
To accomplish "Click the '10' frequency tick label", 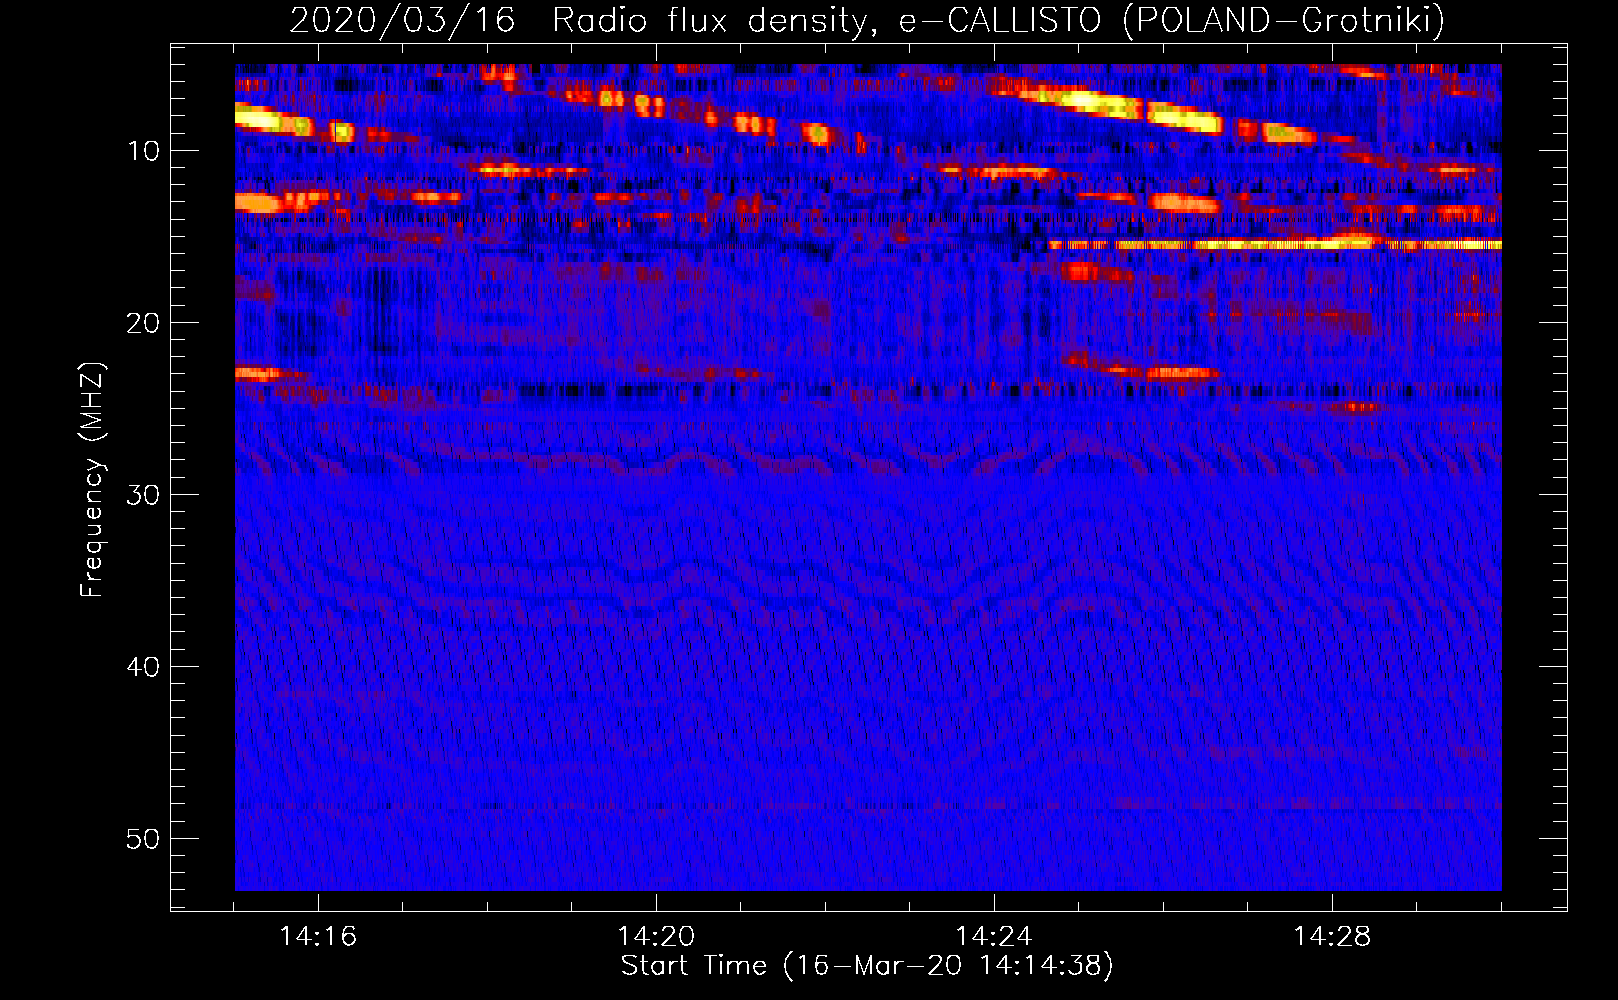I will tap(143, 151).
